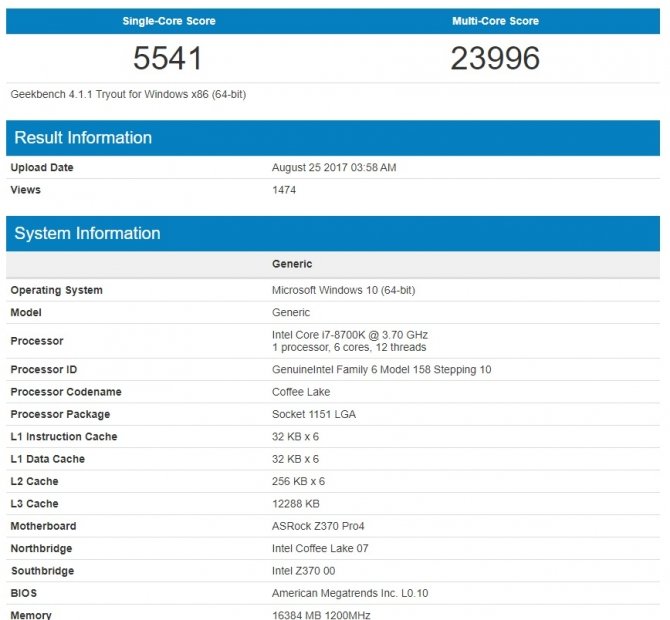Click the Geekbench 4.1.1 Tryout version text
The image size is (670, 620).
(x=128, y=94)
